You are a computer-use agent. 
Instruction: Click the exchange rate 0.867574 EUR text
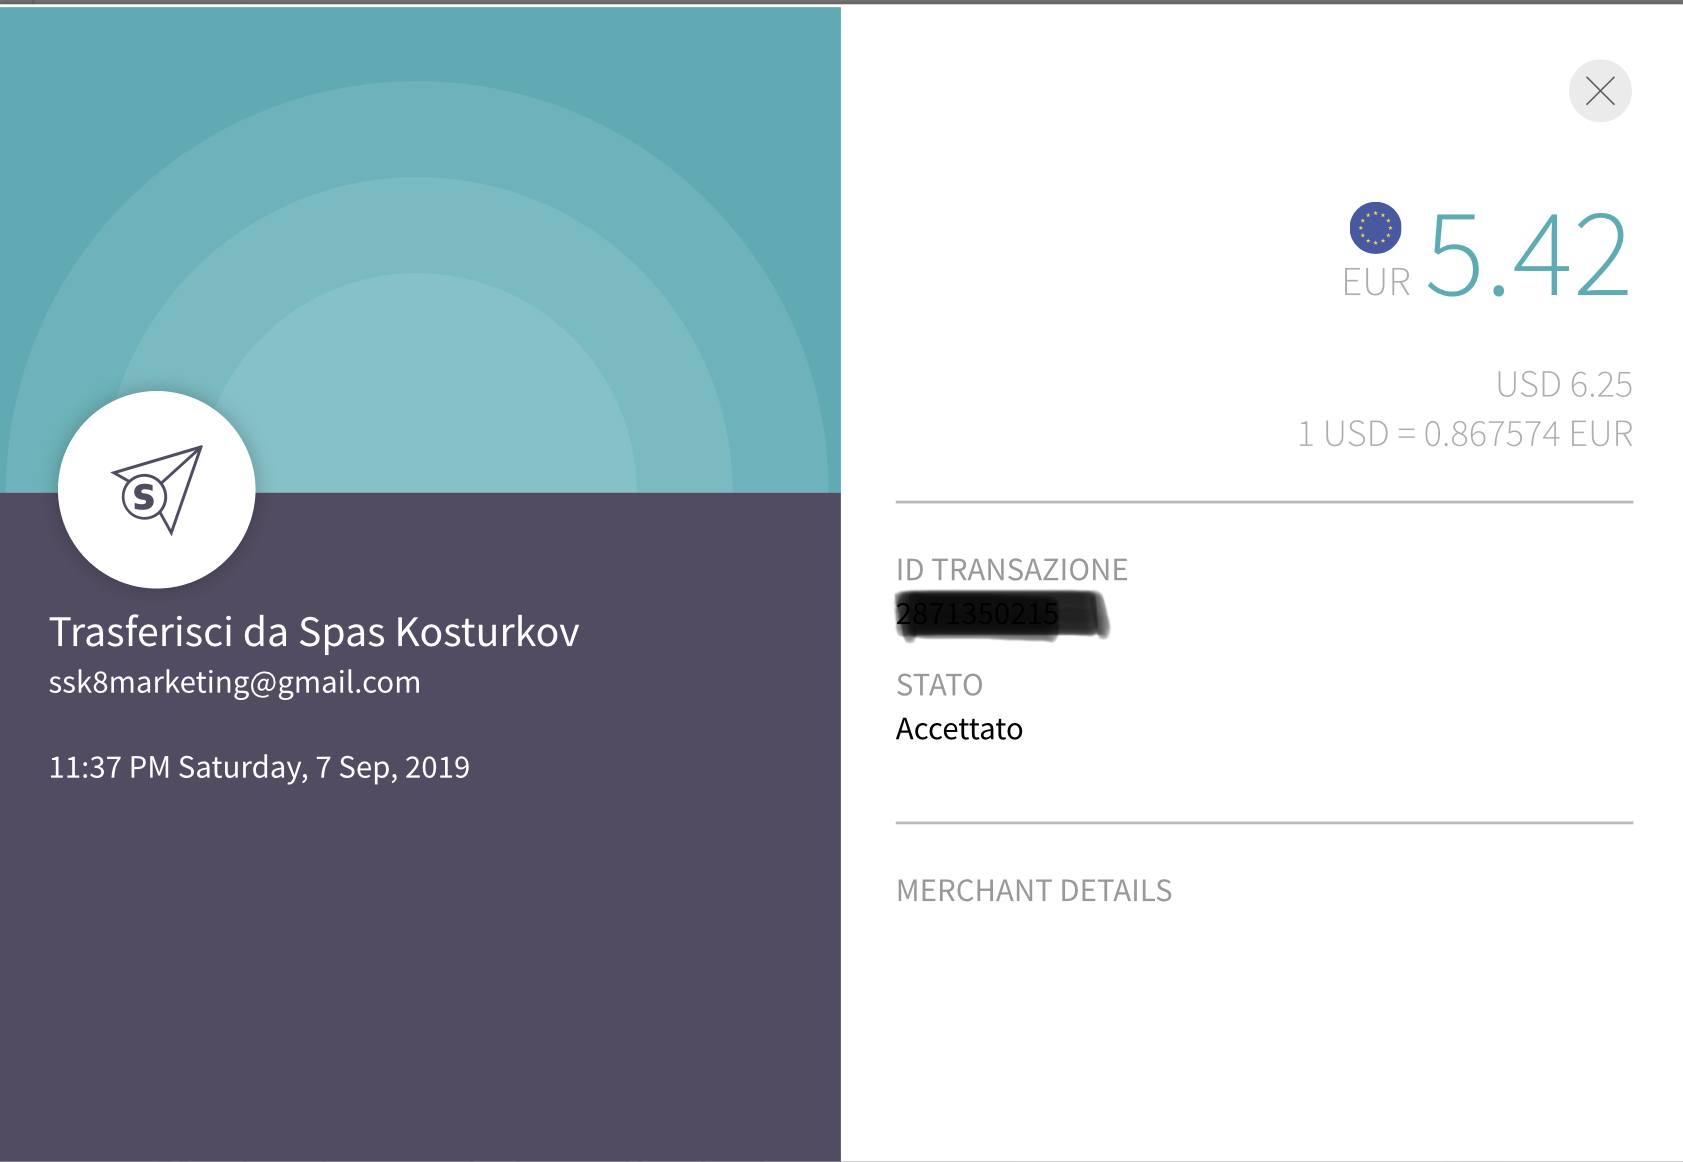point(1465,434)
